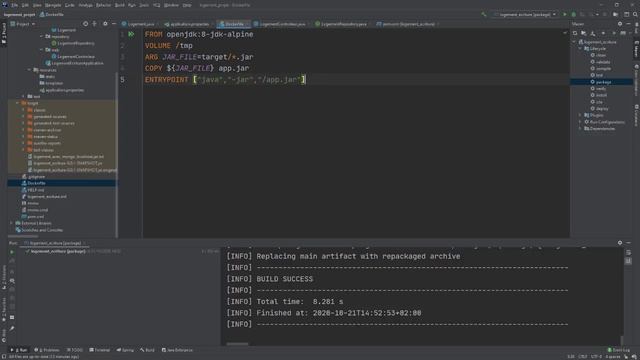
Task: Open the Build menu
Action: pos(120,5)
